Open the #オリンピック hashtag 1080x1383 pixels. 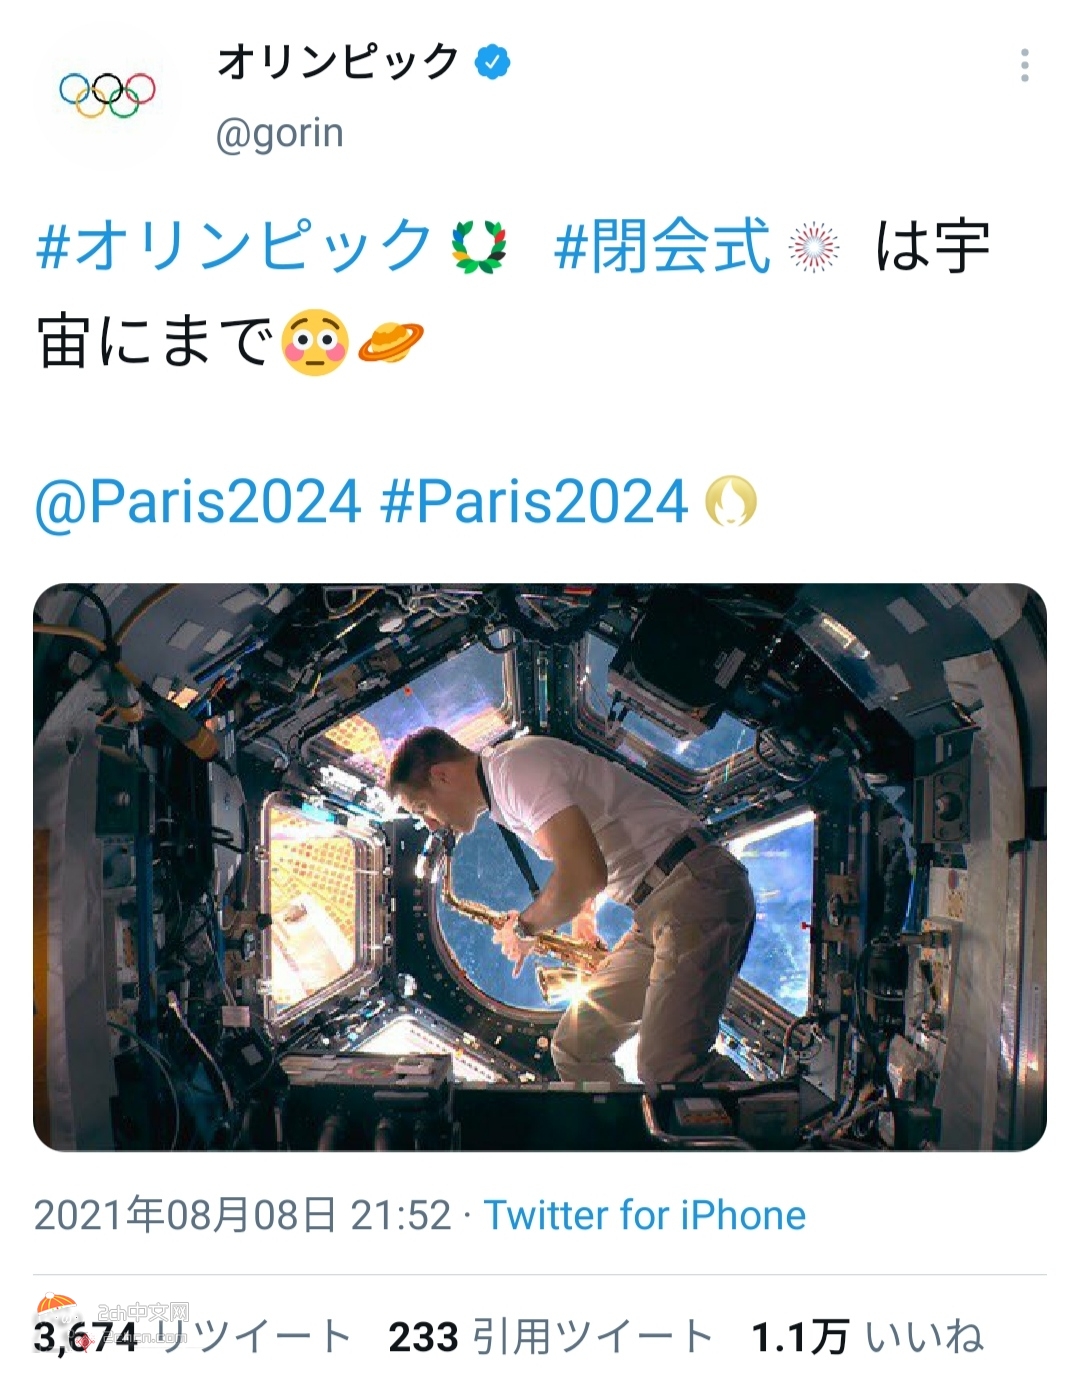(x=234, y=245)
